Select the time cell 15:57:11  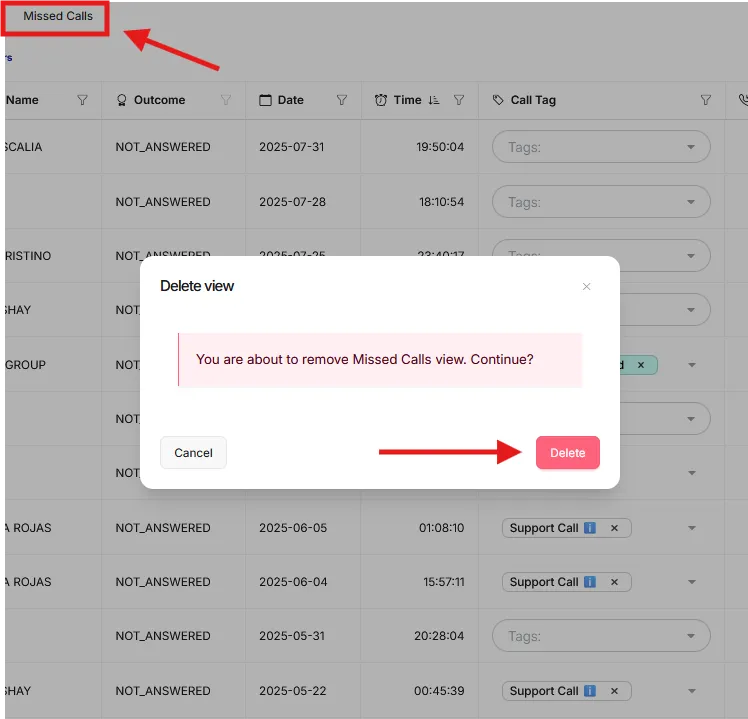pos(444,582)
